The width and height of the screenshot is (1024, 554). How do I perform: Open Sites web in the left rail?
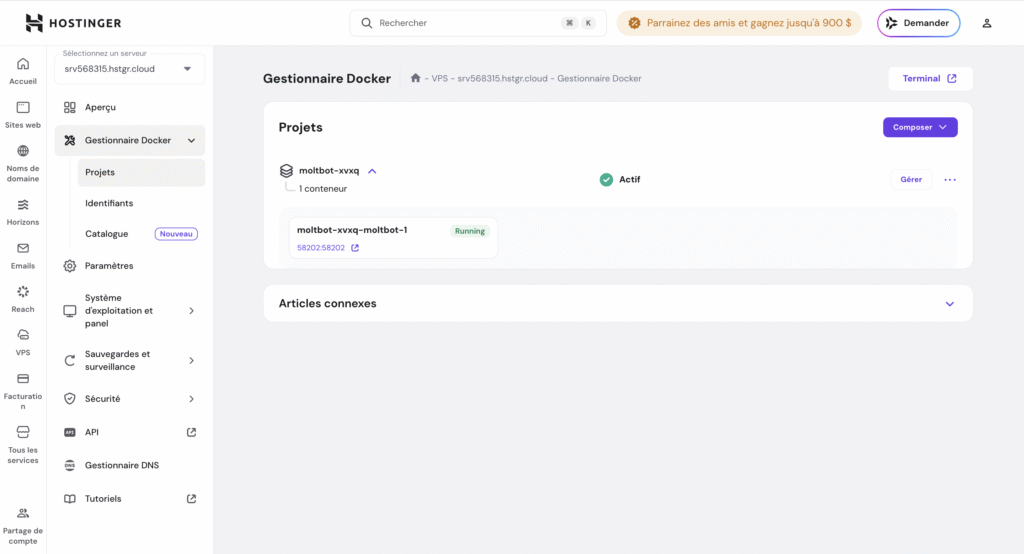(x=23, y=115)
